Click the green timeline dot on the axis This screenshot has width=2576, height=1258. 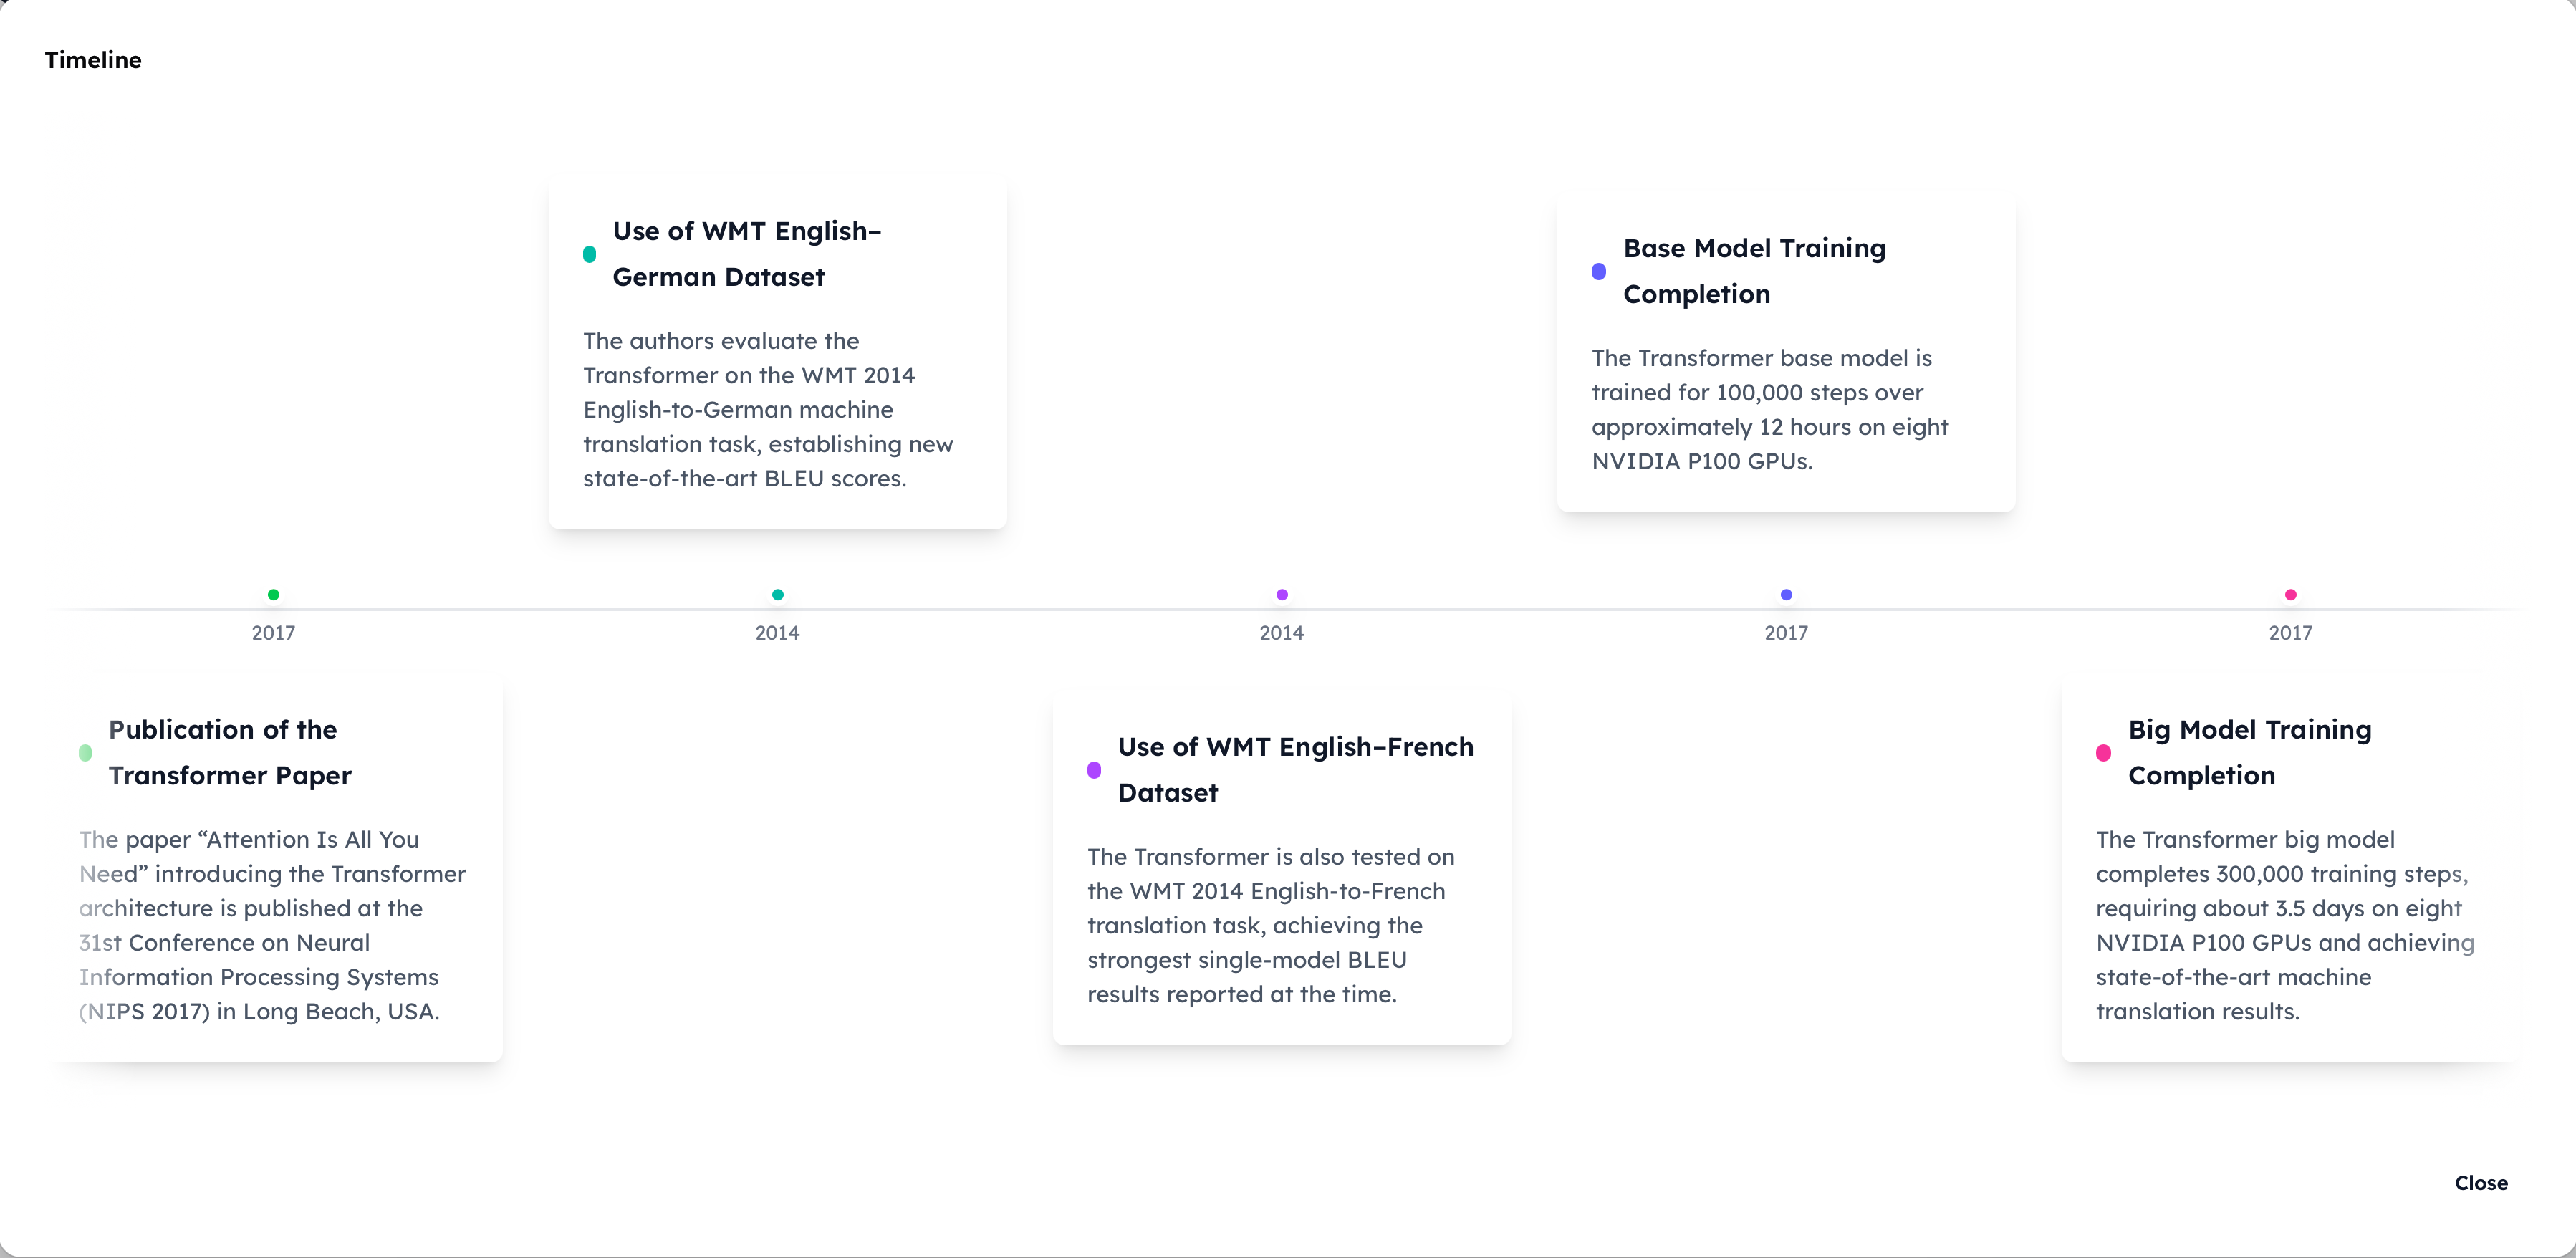pyautogui.click(x=273, y=595)
